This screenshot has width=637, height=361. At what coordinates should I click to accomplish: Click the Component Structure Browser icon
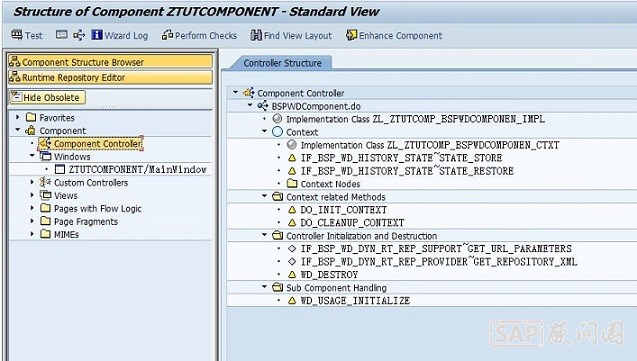[15, 62]
